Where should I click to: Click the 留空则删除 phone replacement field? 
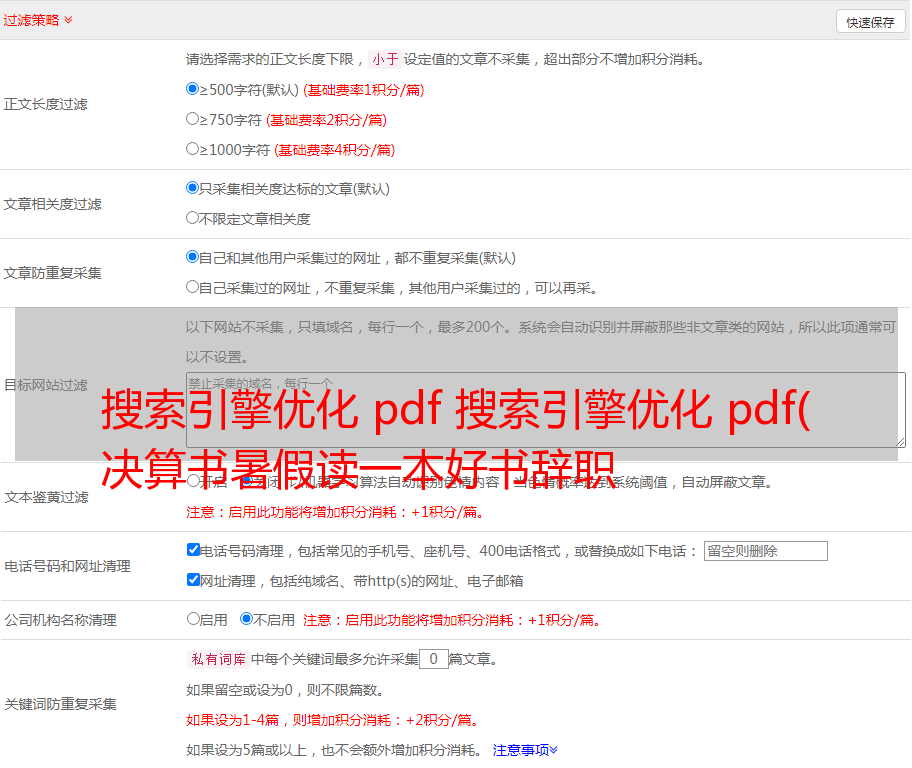[765, 551]
